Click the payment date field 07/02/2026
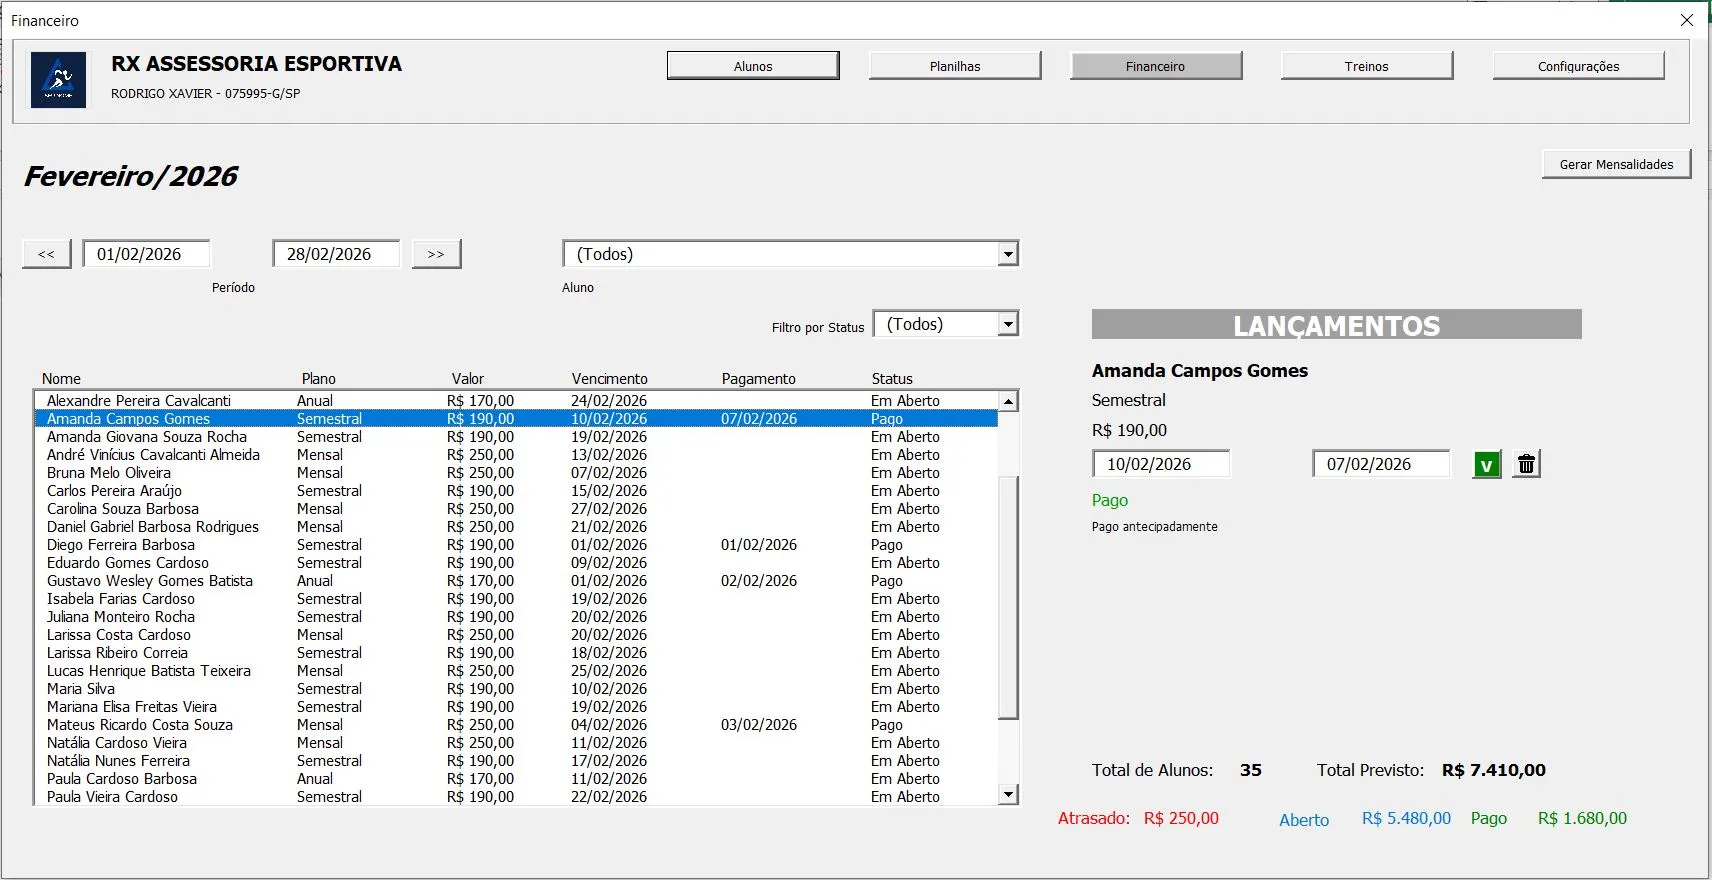Screen dimensions: 1712x880 click(x=1380, y=464)
